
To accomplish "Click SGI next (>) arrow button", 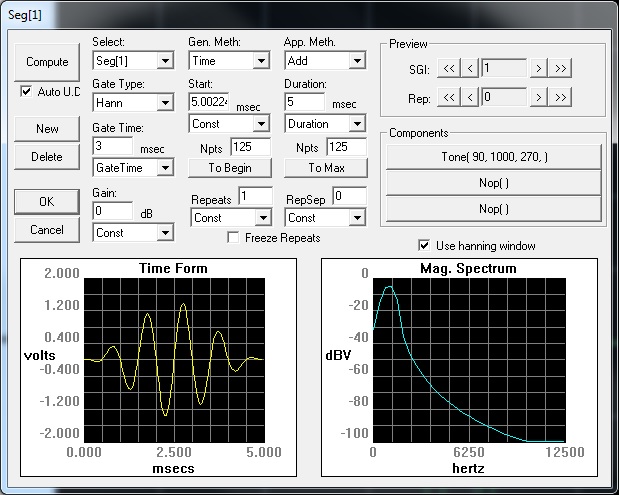I will (538, 68).
